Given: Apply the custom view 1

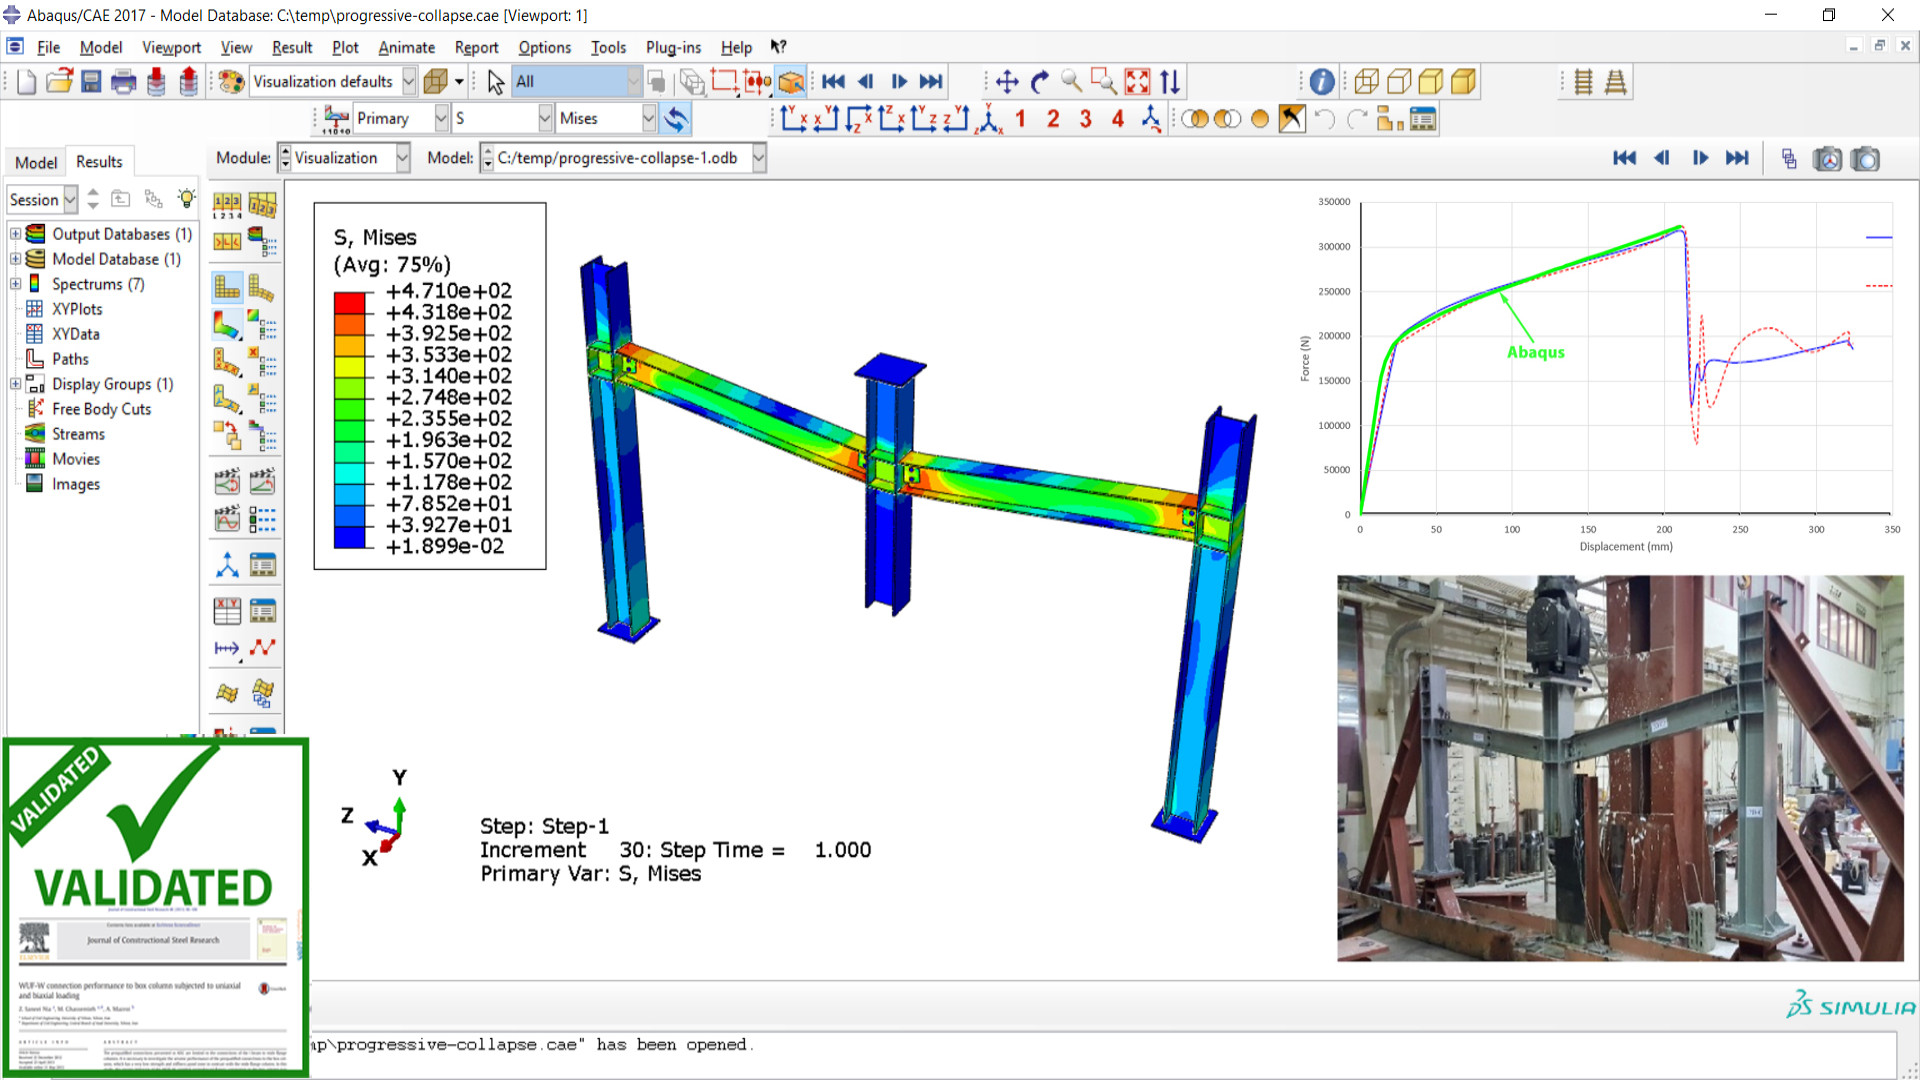Looking at the screenshot, I should click(x=1021, y=119).
